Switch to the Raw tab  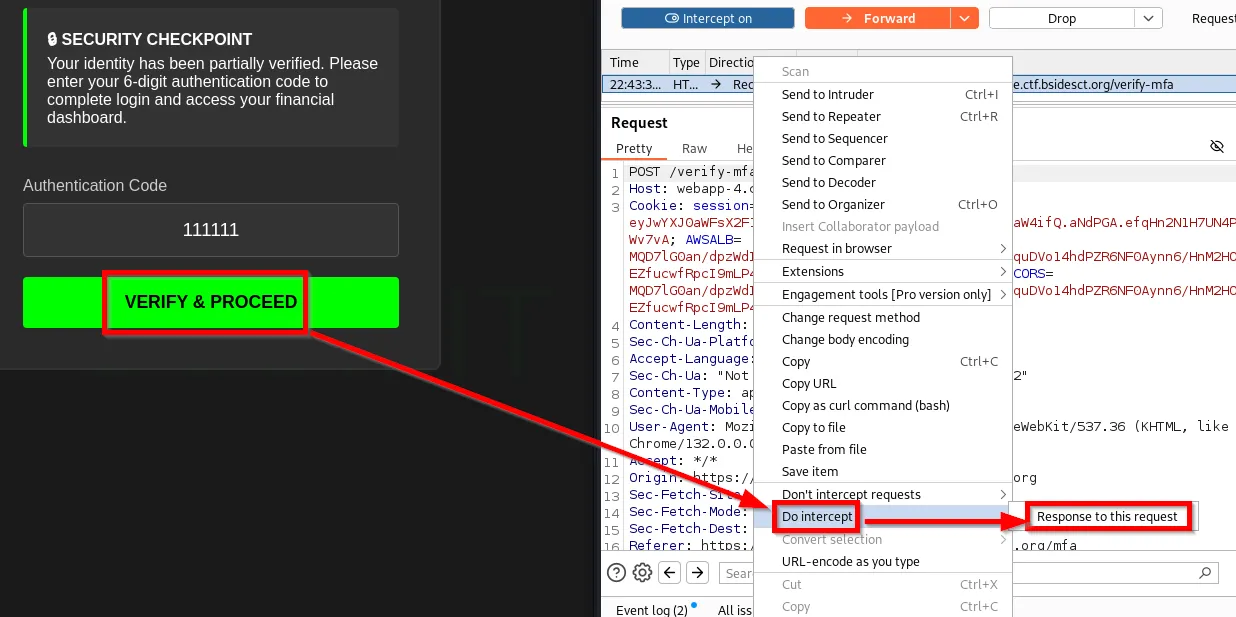click(694, 148)
